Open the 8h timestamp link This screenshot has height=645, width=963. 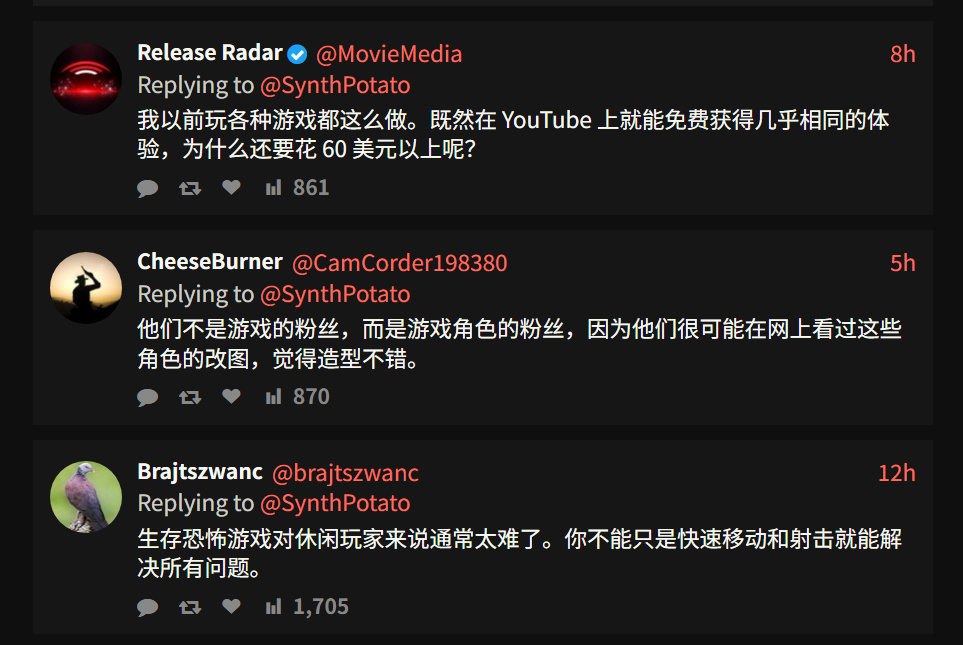(x=902, y=54)
